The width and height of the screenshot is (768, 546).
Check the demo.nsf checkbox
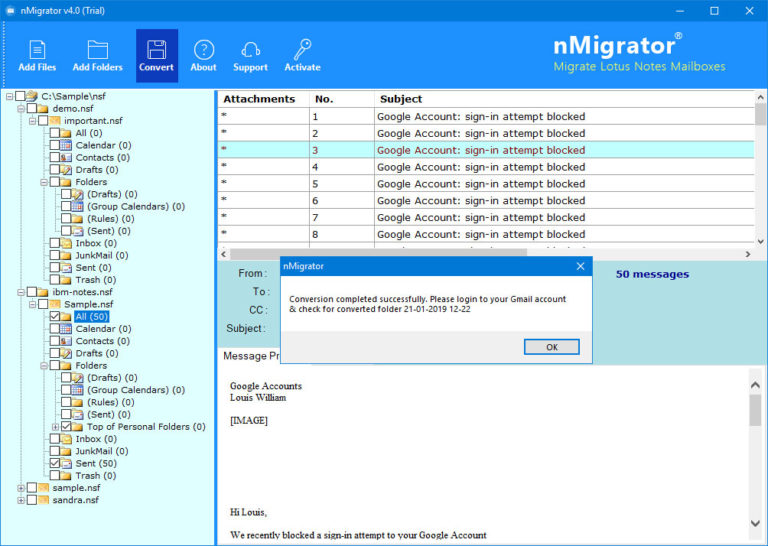tap(32, 109)
